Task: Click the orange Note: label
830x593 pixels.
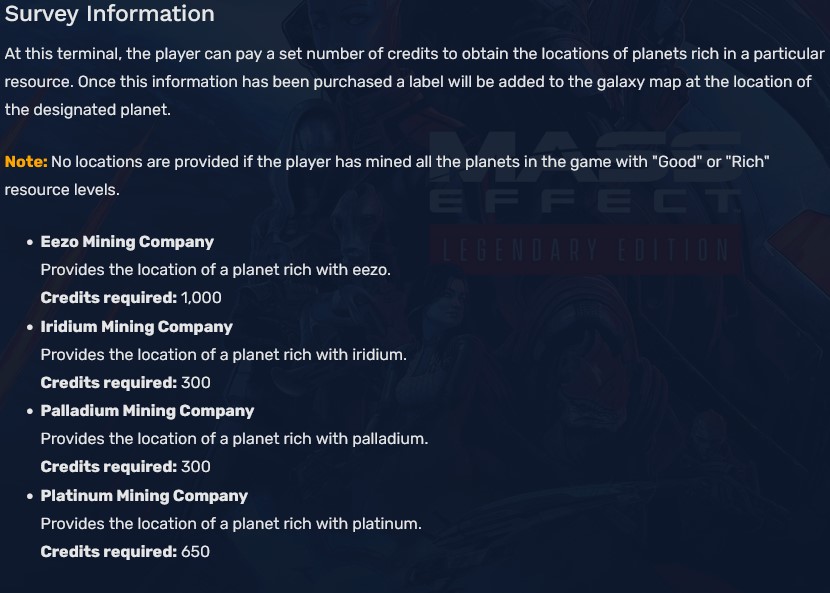Action: 26,162
